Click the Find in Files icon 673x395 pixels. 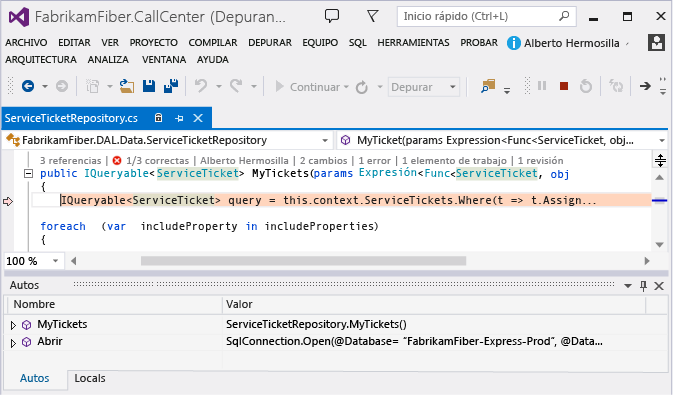(488, 86)
